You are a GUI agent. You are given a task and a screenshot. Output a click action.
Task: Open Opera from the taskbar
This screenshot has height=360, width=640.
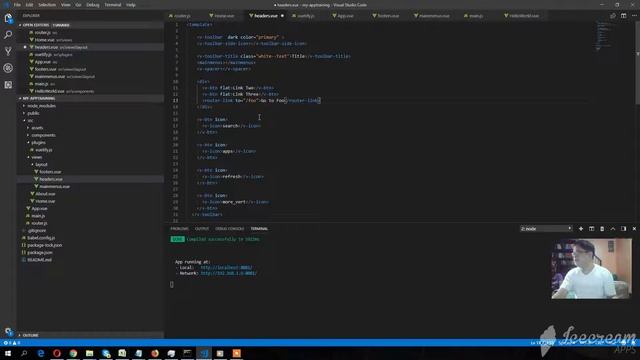(57, 353)
